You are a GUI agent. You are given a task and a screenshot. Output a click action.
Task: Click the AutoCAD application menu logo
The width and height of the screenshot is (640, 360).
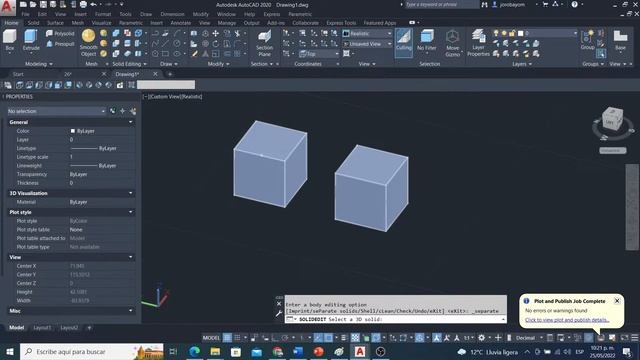coord(7,7)
